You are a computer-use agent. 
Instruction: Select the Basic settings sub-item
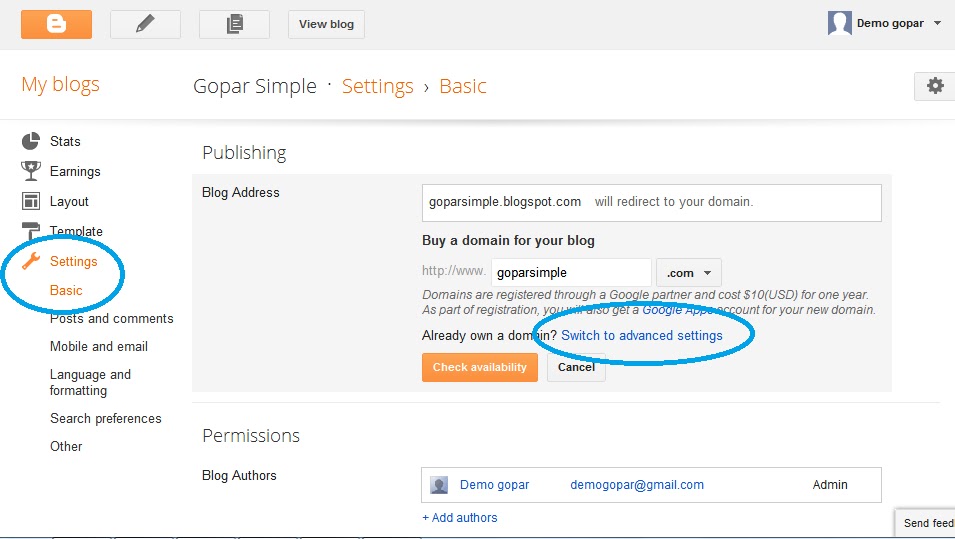click(x=66, y=291)
